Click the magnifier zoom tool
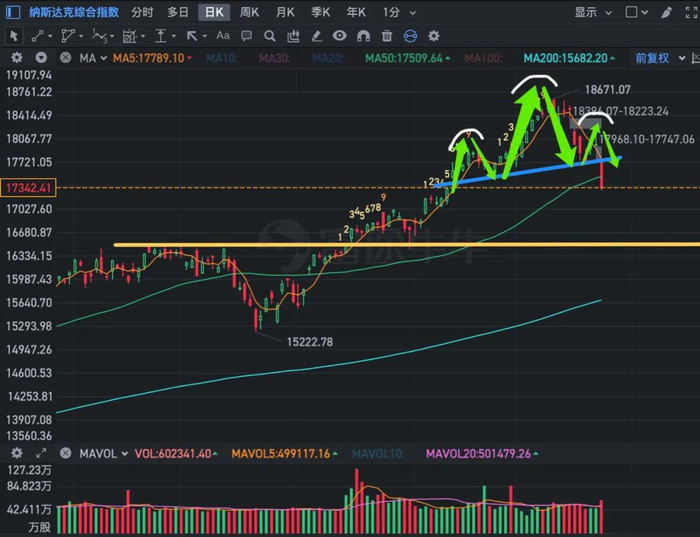This screenshot has width=700, height=537. click(x=270, y=36)
